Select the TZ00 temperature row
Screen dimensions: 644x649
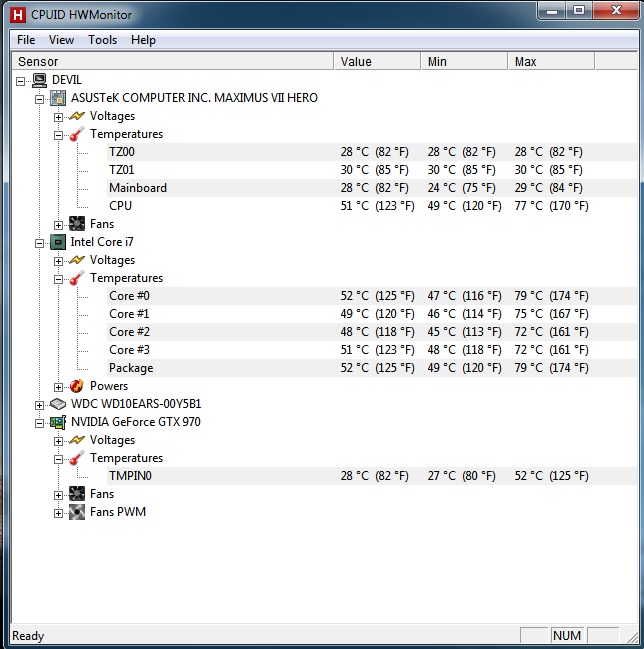(371, 152)
